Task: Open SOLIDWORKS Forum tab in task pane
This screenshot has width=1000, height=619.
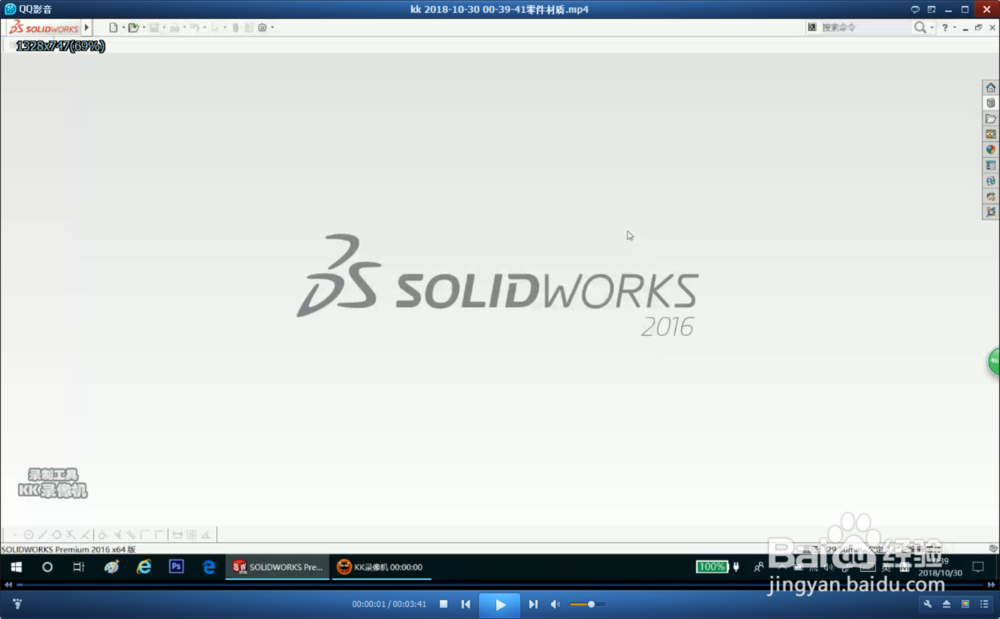Action: (990, 180)
